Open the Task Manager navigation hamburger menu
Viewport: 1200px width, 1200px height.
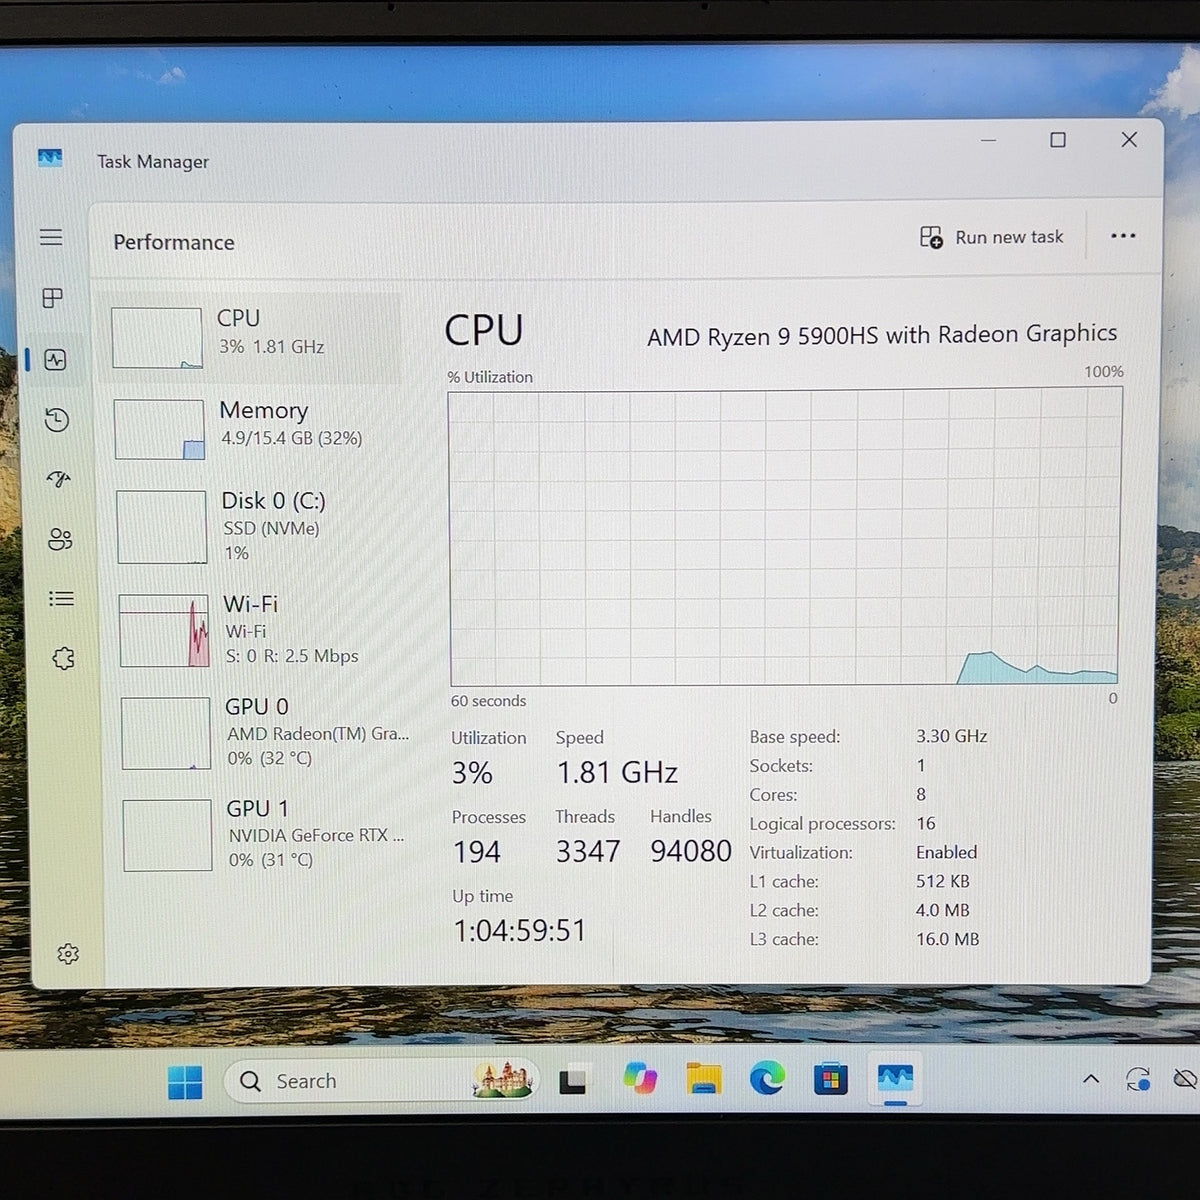click(x=51, y=237)
